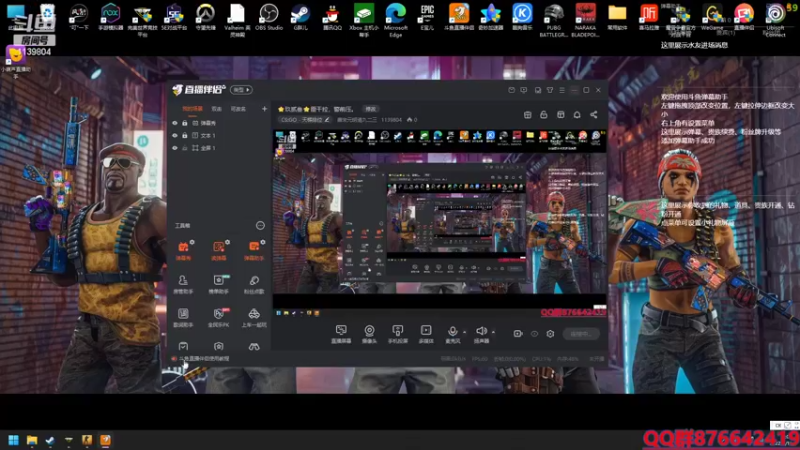Hide the 文本 1 layer
This screenshot has width=800, height=450.
[175, 135]
